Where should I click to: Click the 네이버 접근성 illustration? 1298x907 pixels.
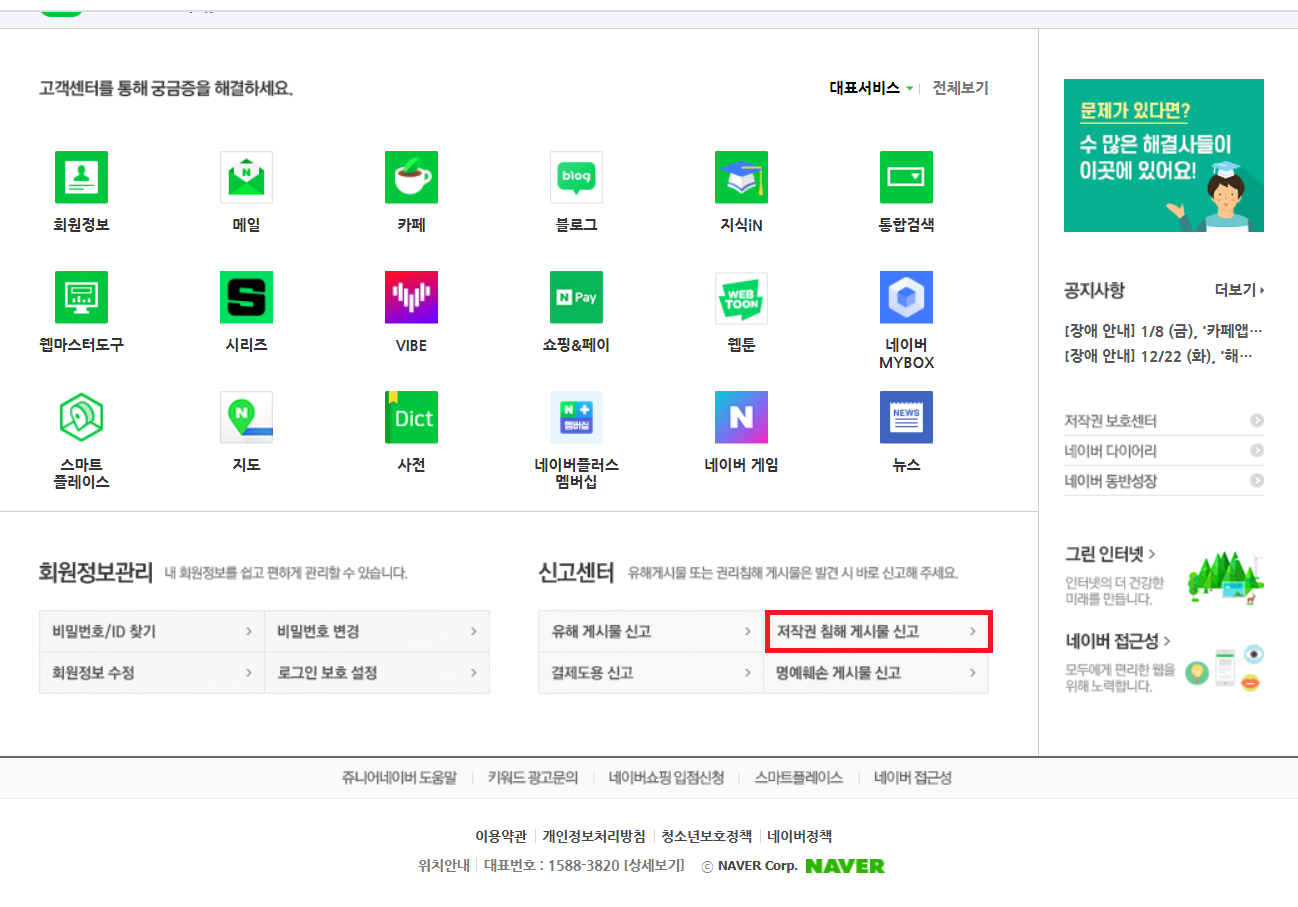(x=1225, y=667)
